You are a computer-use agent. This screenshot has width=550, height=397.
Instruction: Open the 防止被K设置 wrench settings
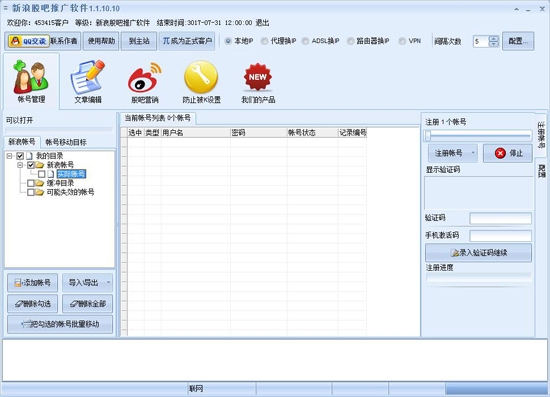click(x=201, y=82)
